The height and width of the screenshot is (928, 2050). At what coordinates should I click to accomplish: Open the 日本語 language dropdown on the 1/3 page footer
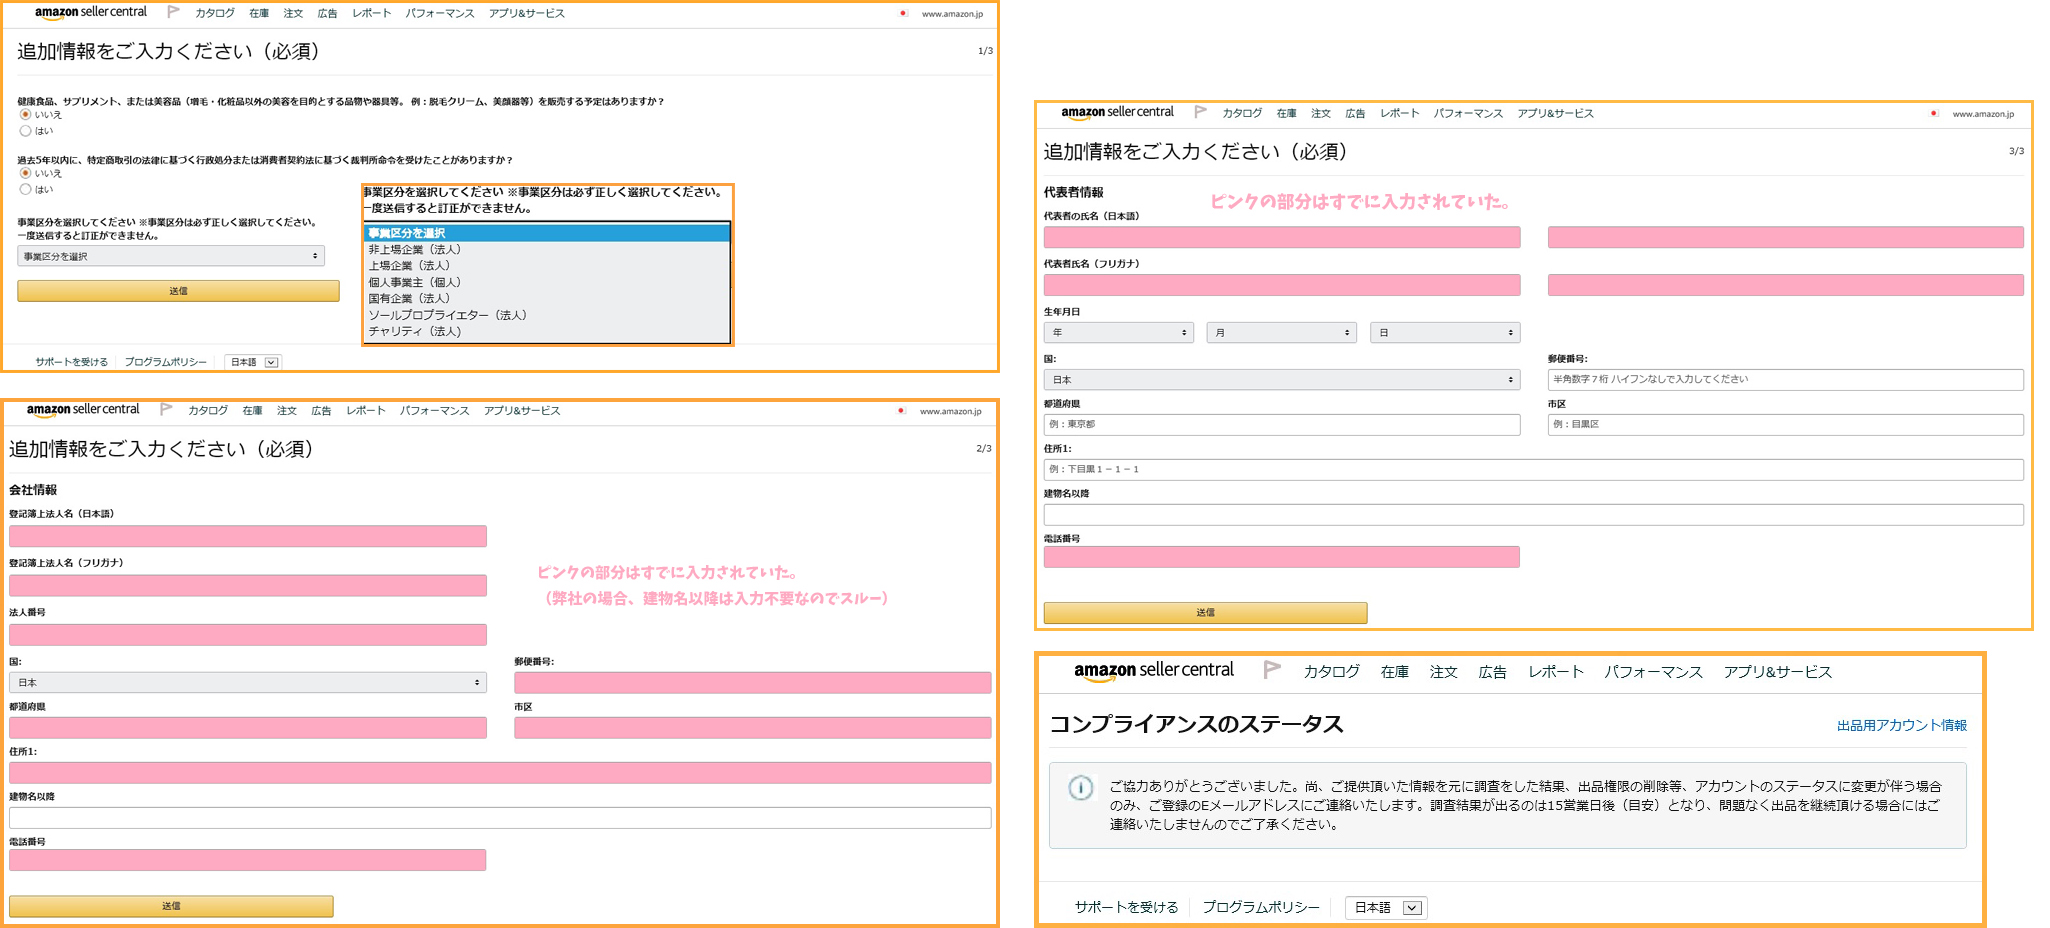coord(252,362)
